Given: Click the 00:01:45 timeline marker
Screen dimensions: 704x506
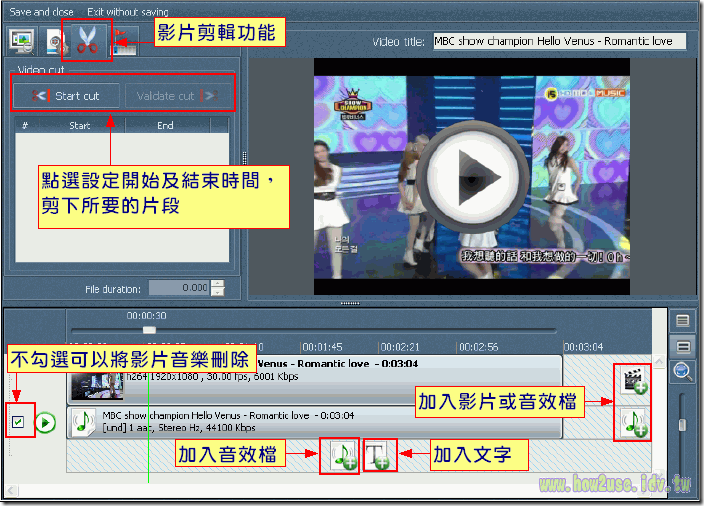Looking at the screenshot, I should point(322,347).
